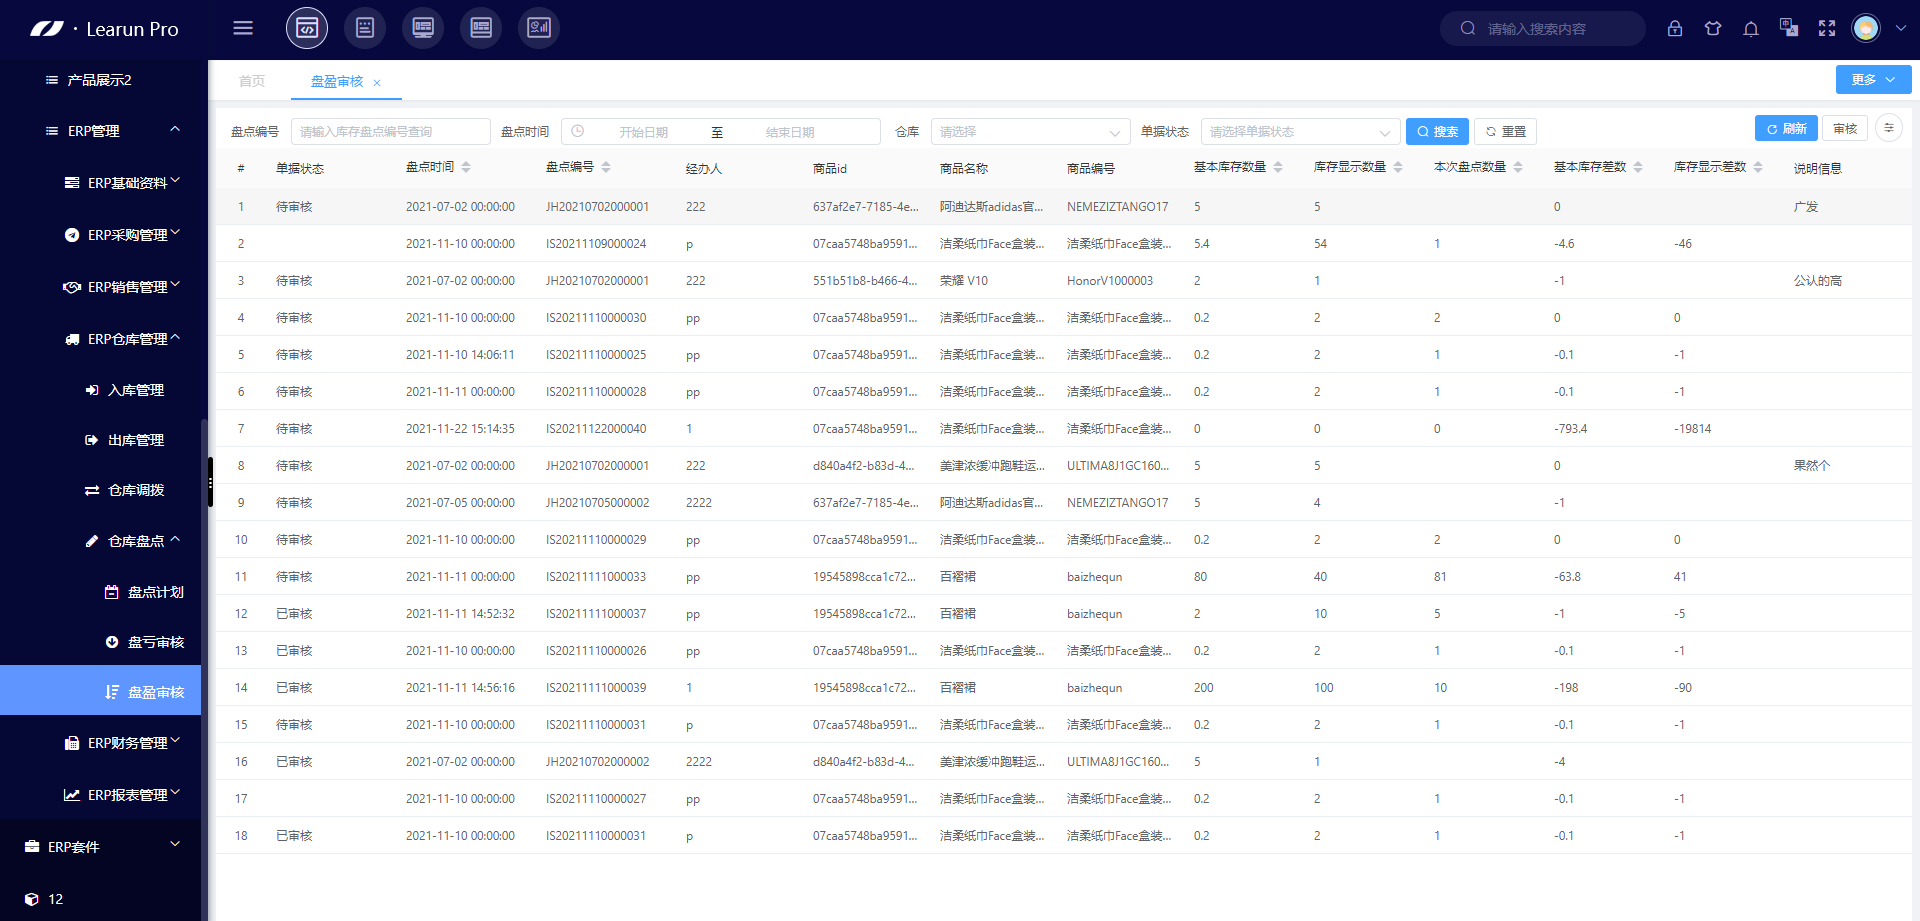Toggle fullscreen mode icon

pyautogui.click(x=1827, y=28)
